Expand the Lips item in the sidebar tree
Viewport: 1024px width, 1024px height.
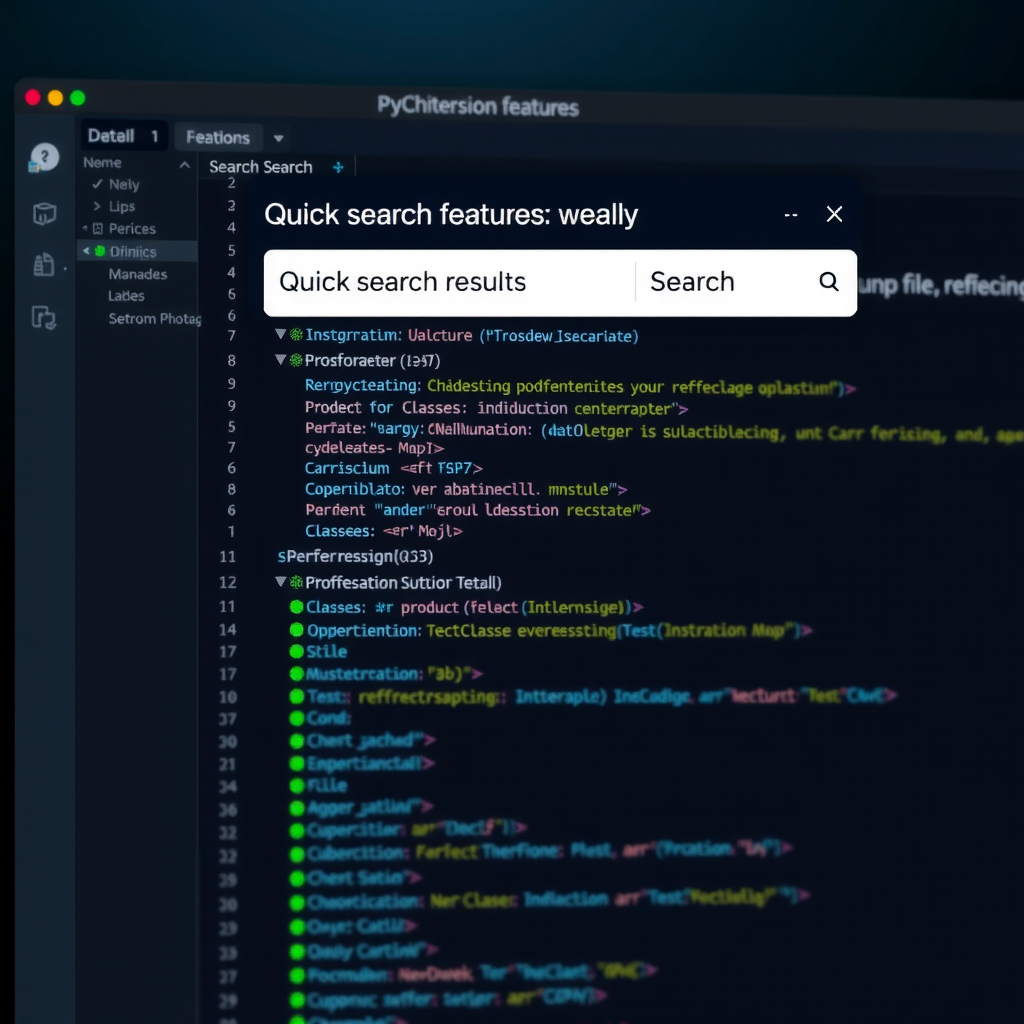[x=99, y=206]
